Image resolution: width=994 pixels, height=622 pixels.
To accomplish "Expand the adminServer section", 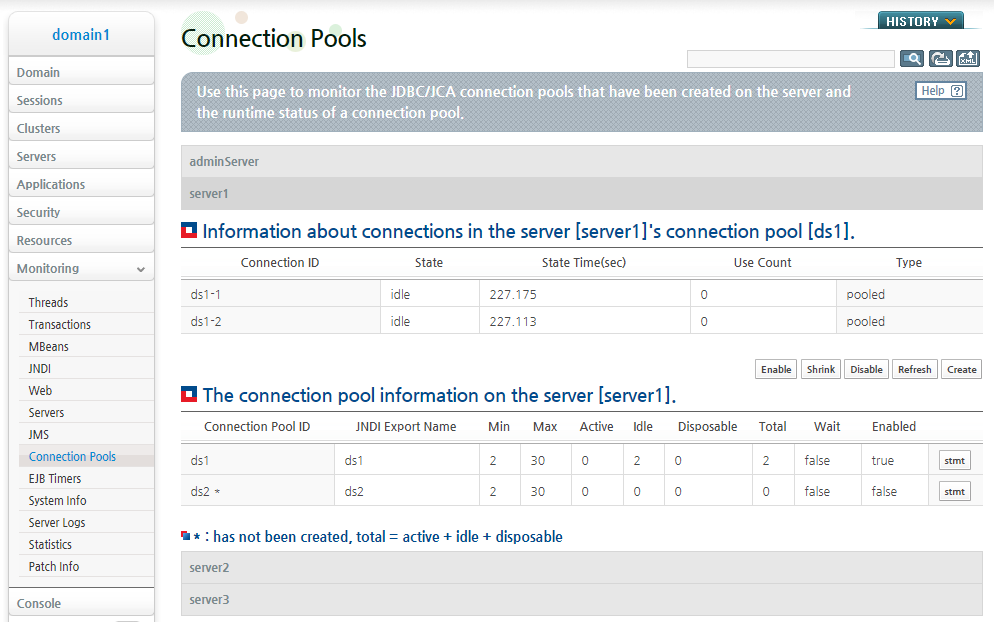I will (x=581, y=162).
